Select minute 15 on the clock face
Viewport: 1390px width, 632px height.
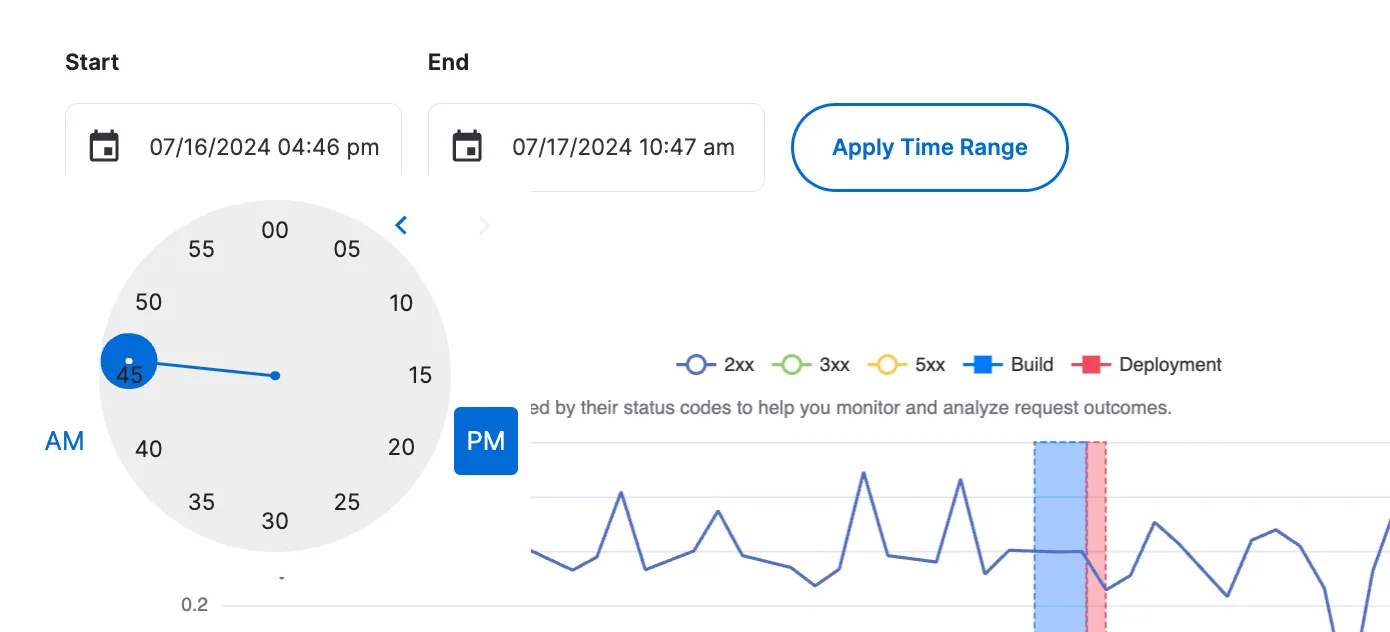[x=420, y=375]
